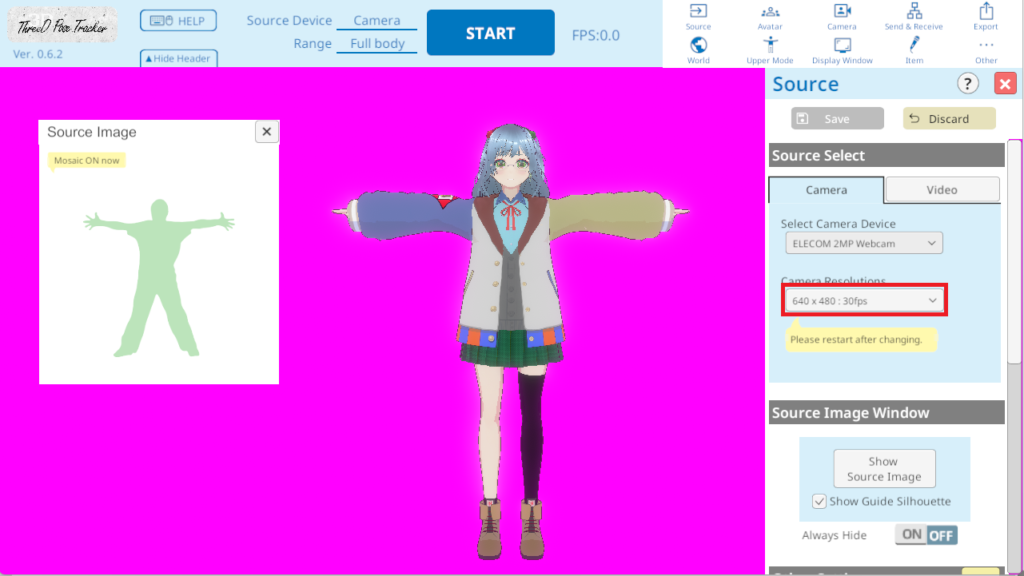Click the Source Device Camera selector
The width and height of the screenshot is (1024, 576).
click(377, 21)
